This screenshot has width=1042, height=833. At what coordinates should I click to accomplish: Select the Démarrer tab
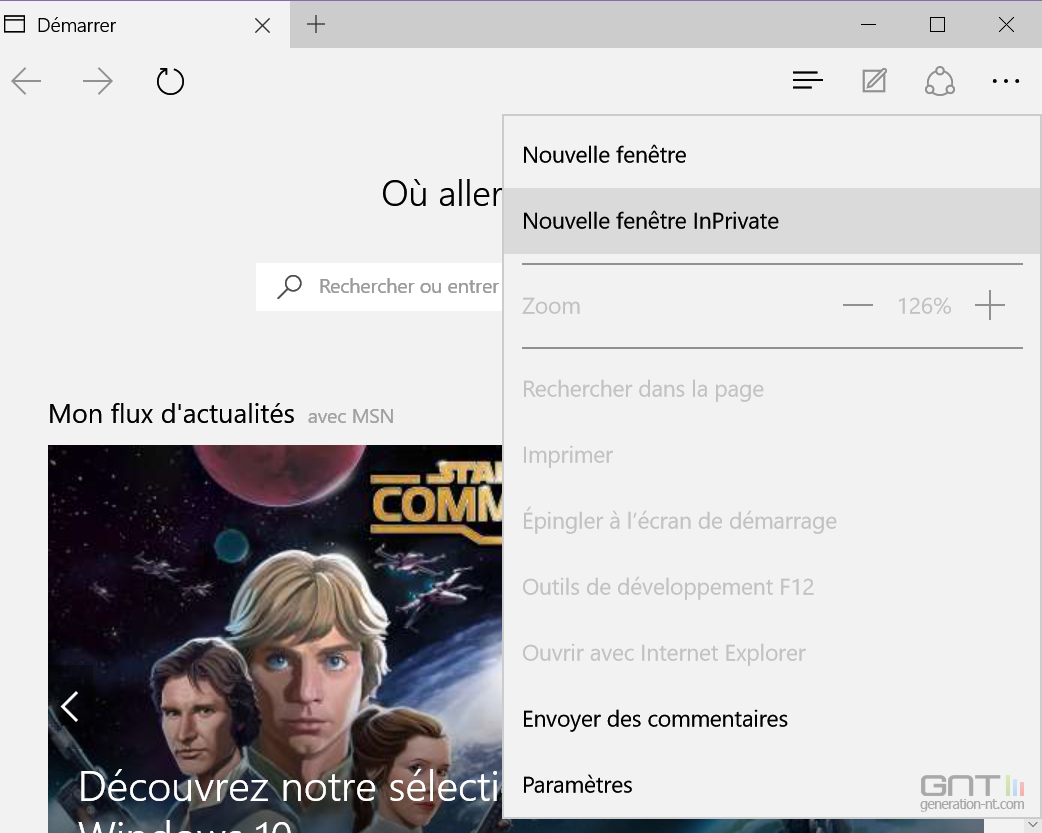click(x=145, y=25)
